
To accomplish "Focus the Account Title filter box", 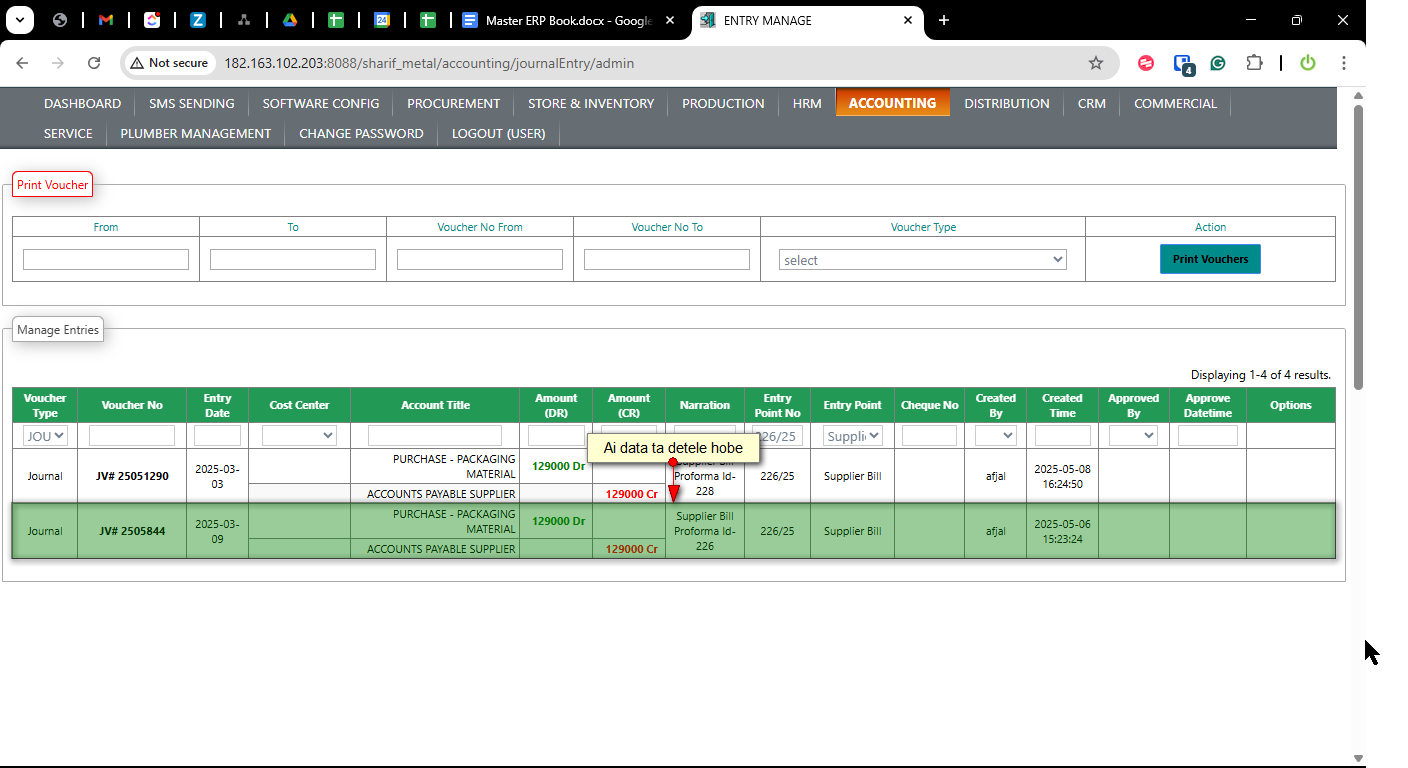I will pyautogui.click(x=435, y=436).
